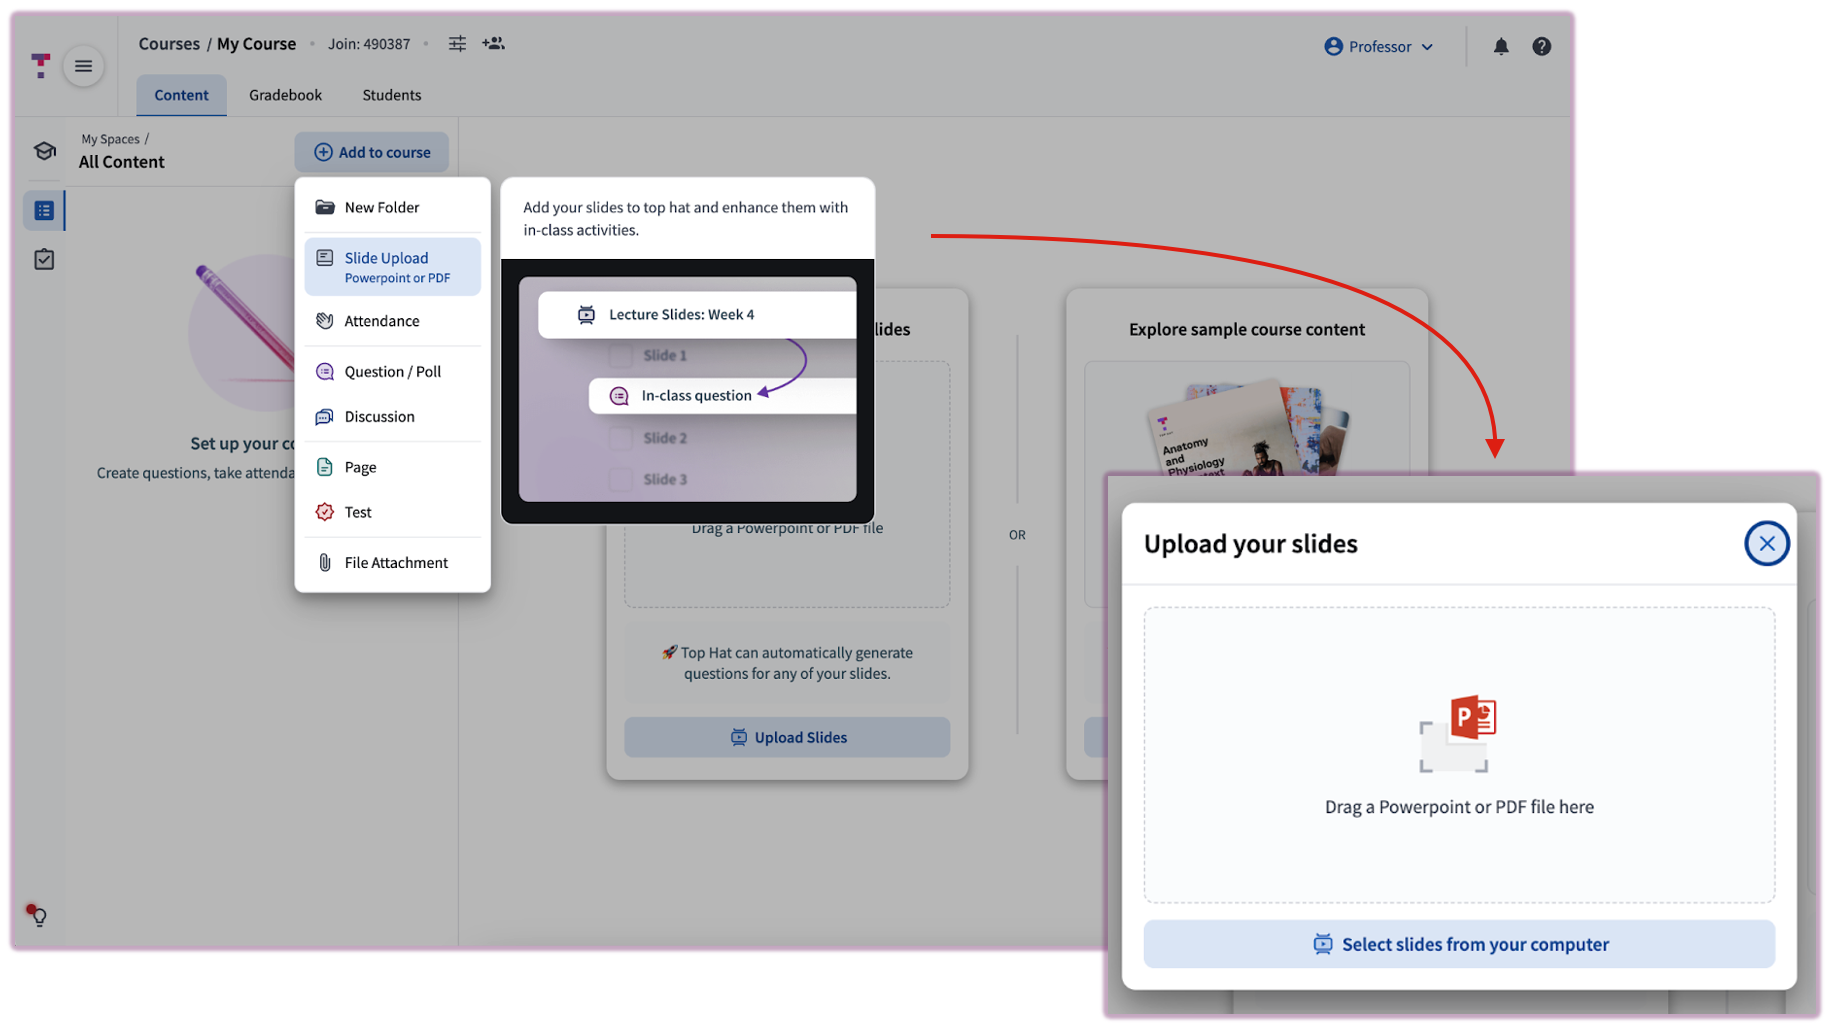The image size is (1834, 1032).
Task: Click the notifications bell icon
Action: [x=1500, y=47]
